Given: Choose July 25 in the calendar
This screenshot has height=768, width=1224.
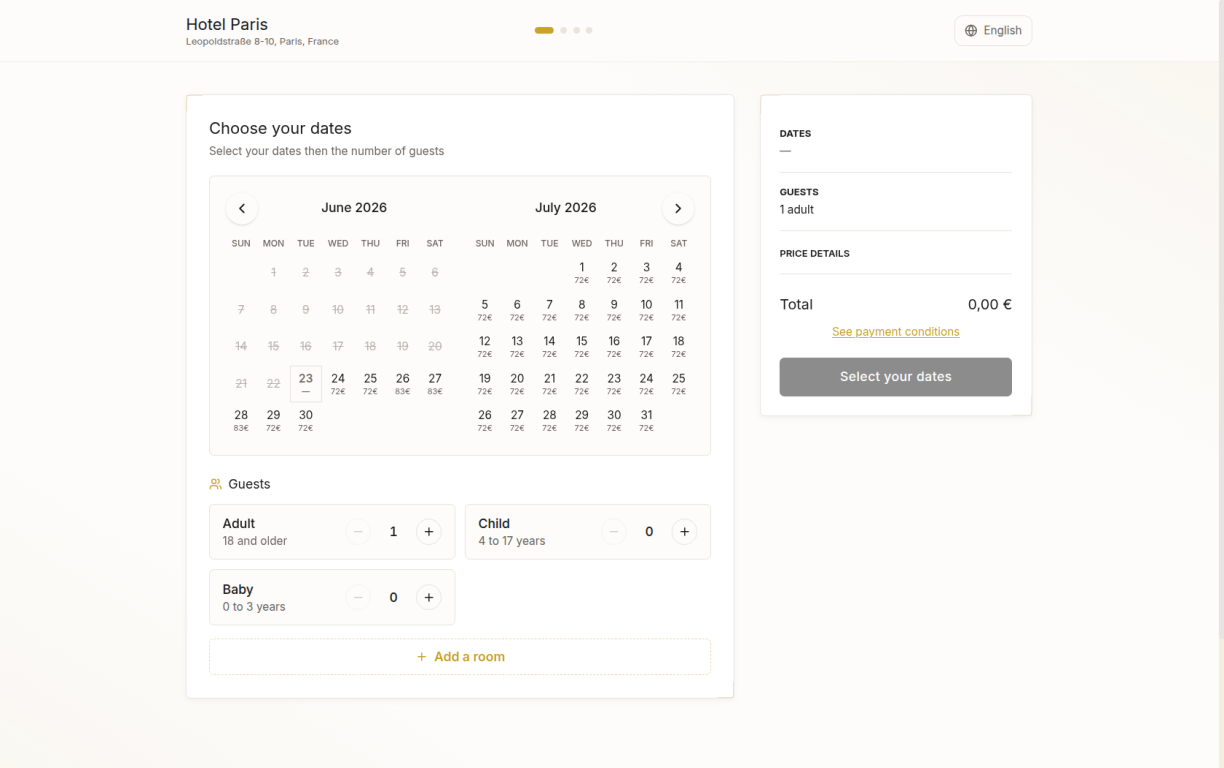Looking at the screenshot, I should 679,384.
